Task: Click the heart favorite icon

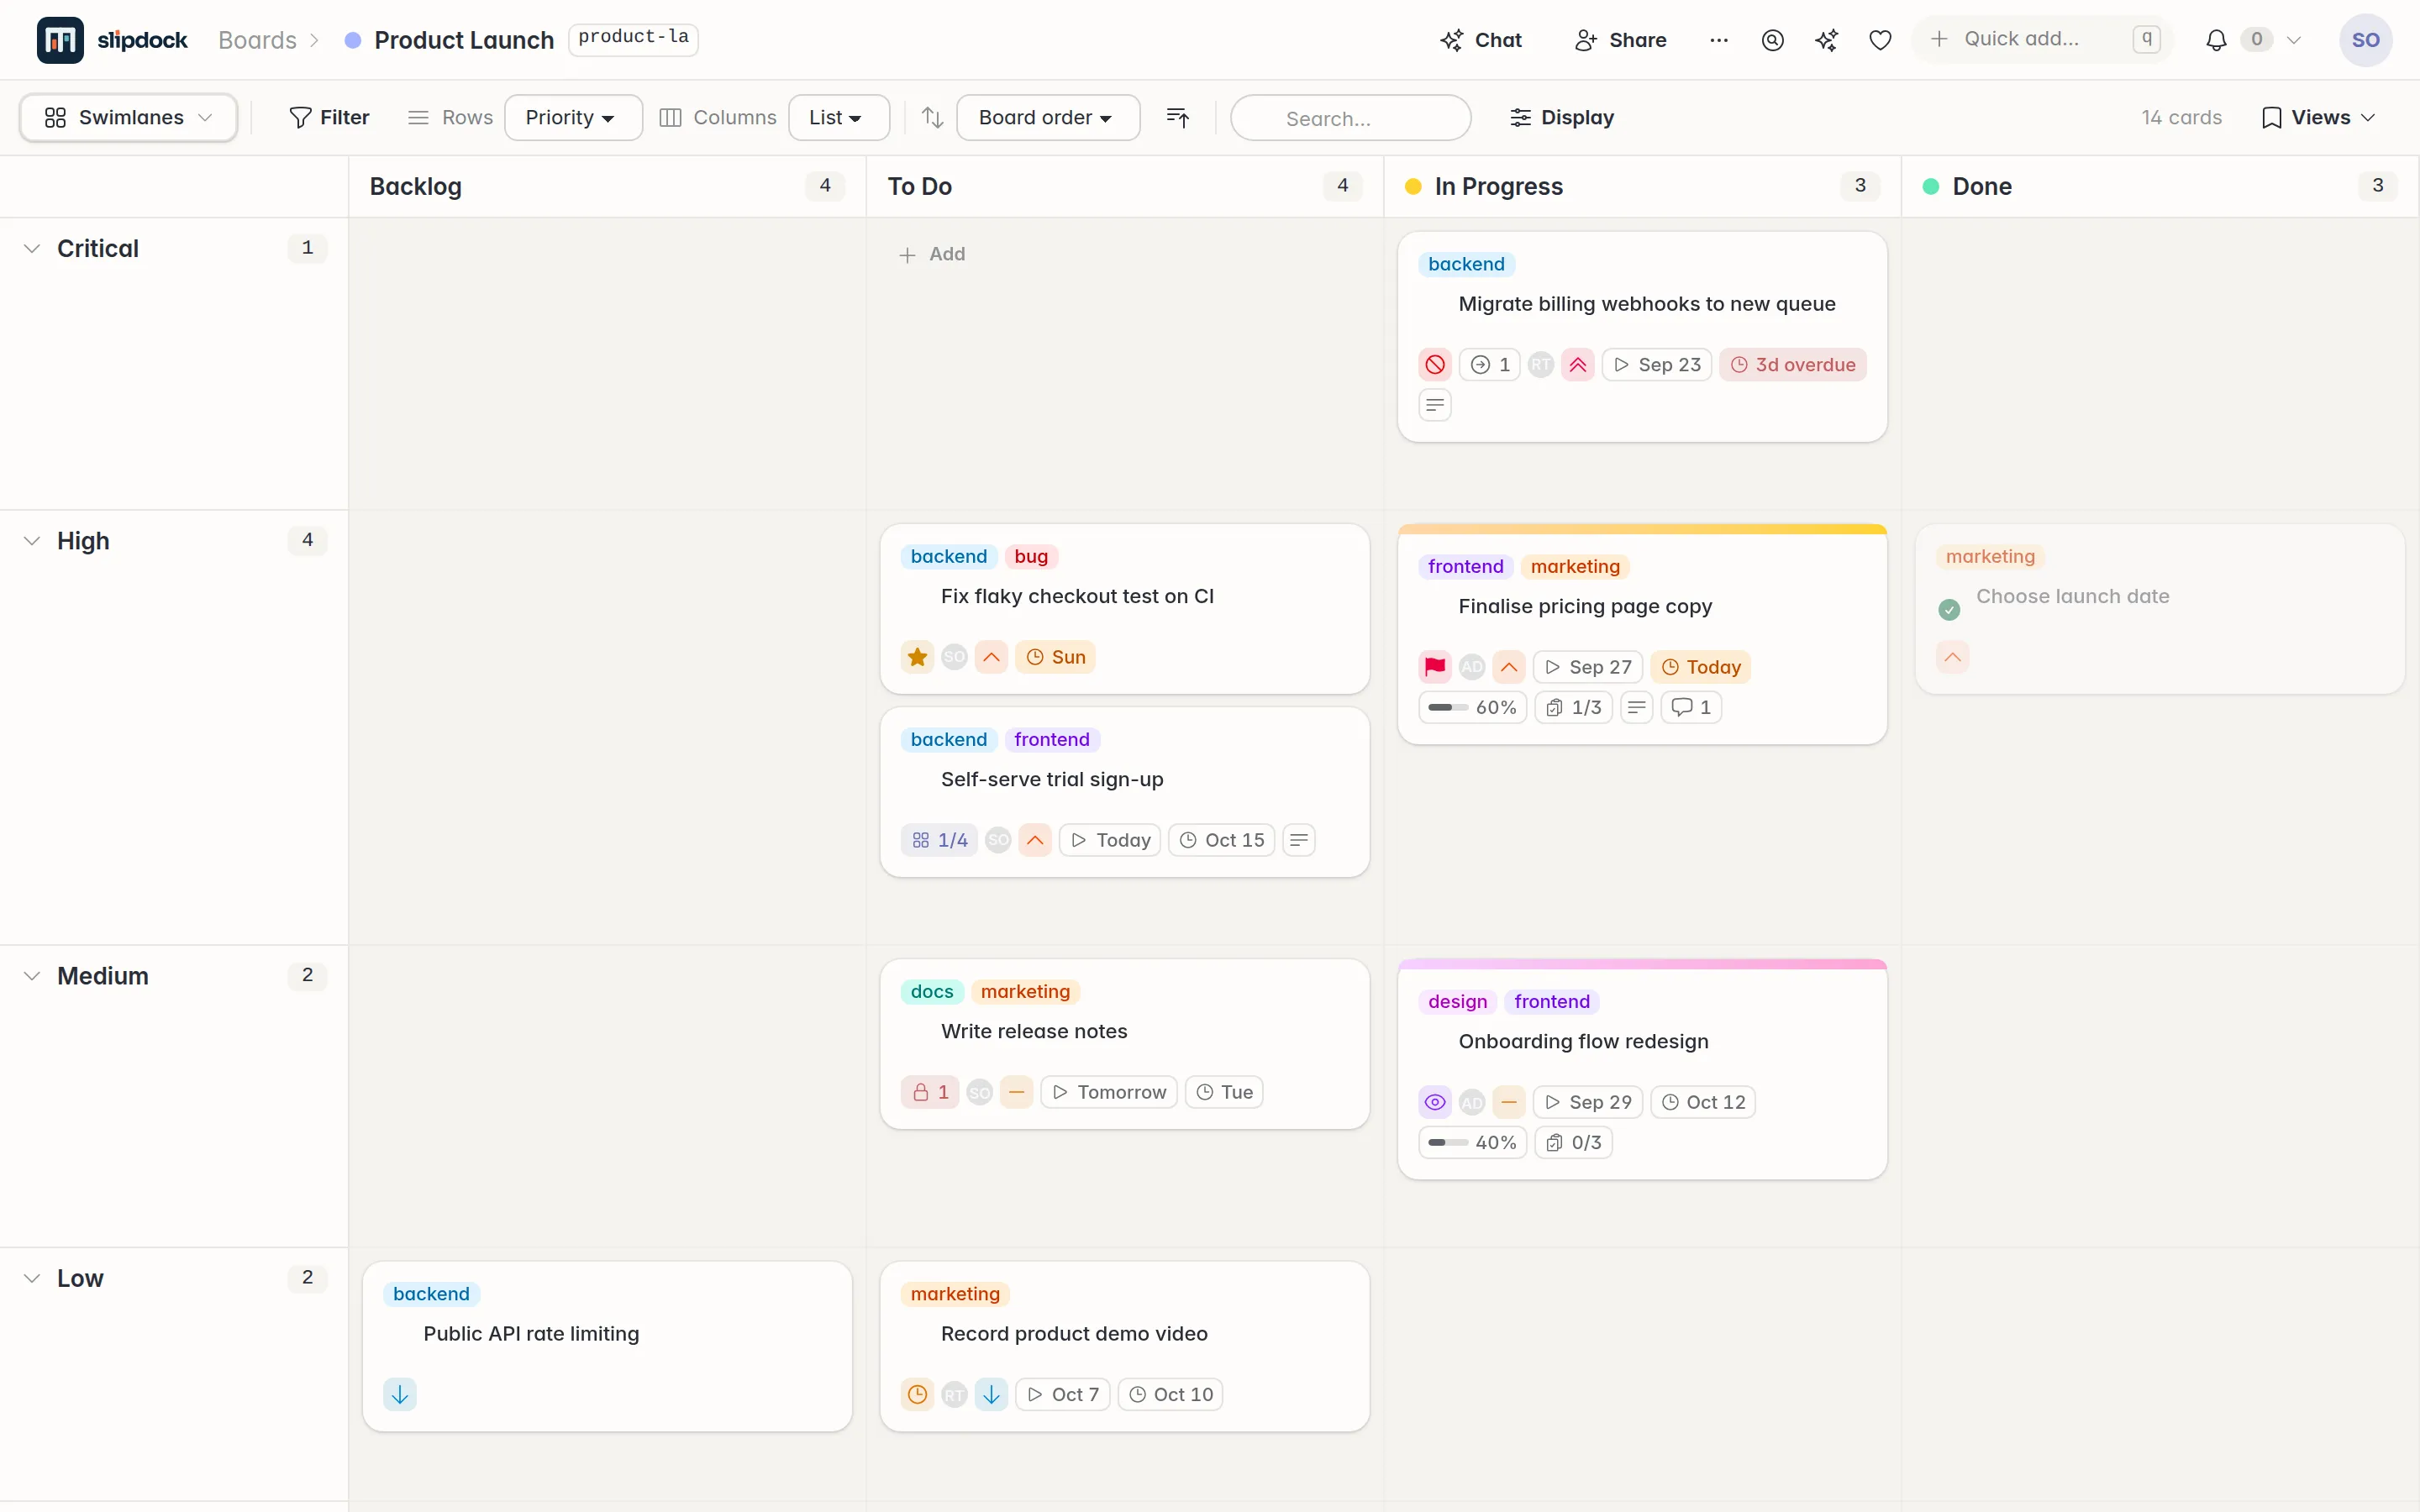Action: pyautogui.click(x=1880, y=40)
